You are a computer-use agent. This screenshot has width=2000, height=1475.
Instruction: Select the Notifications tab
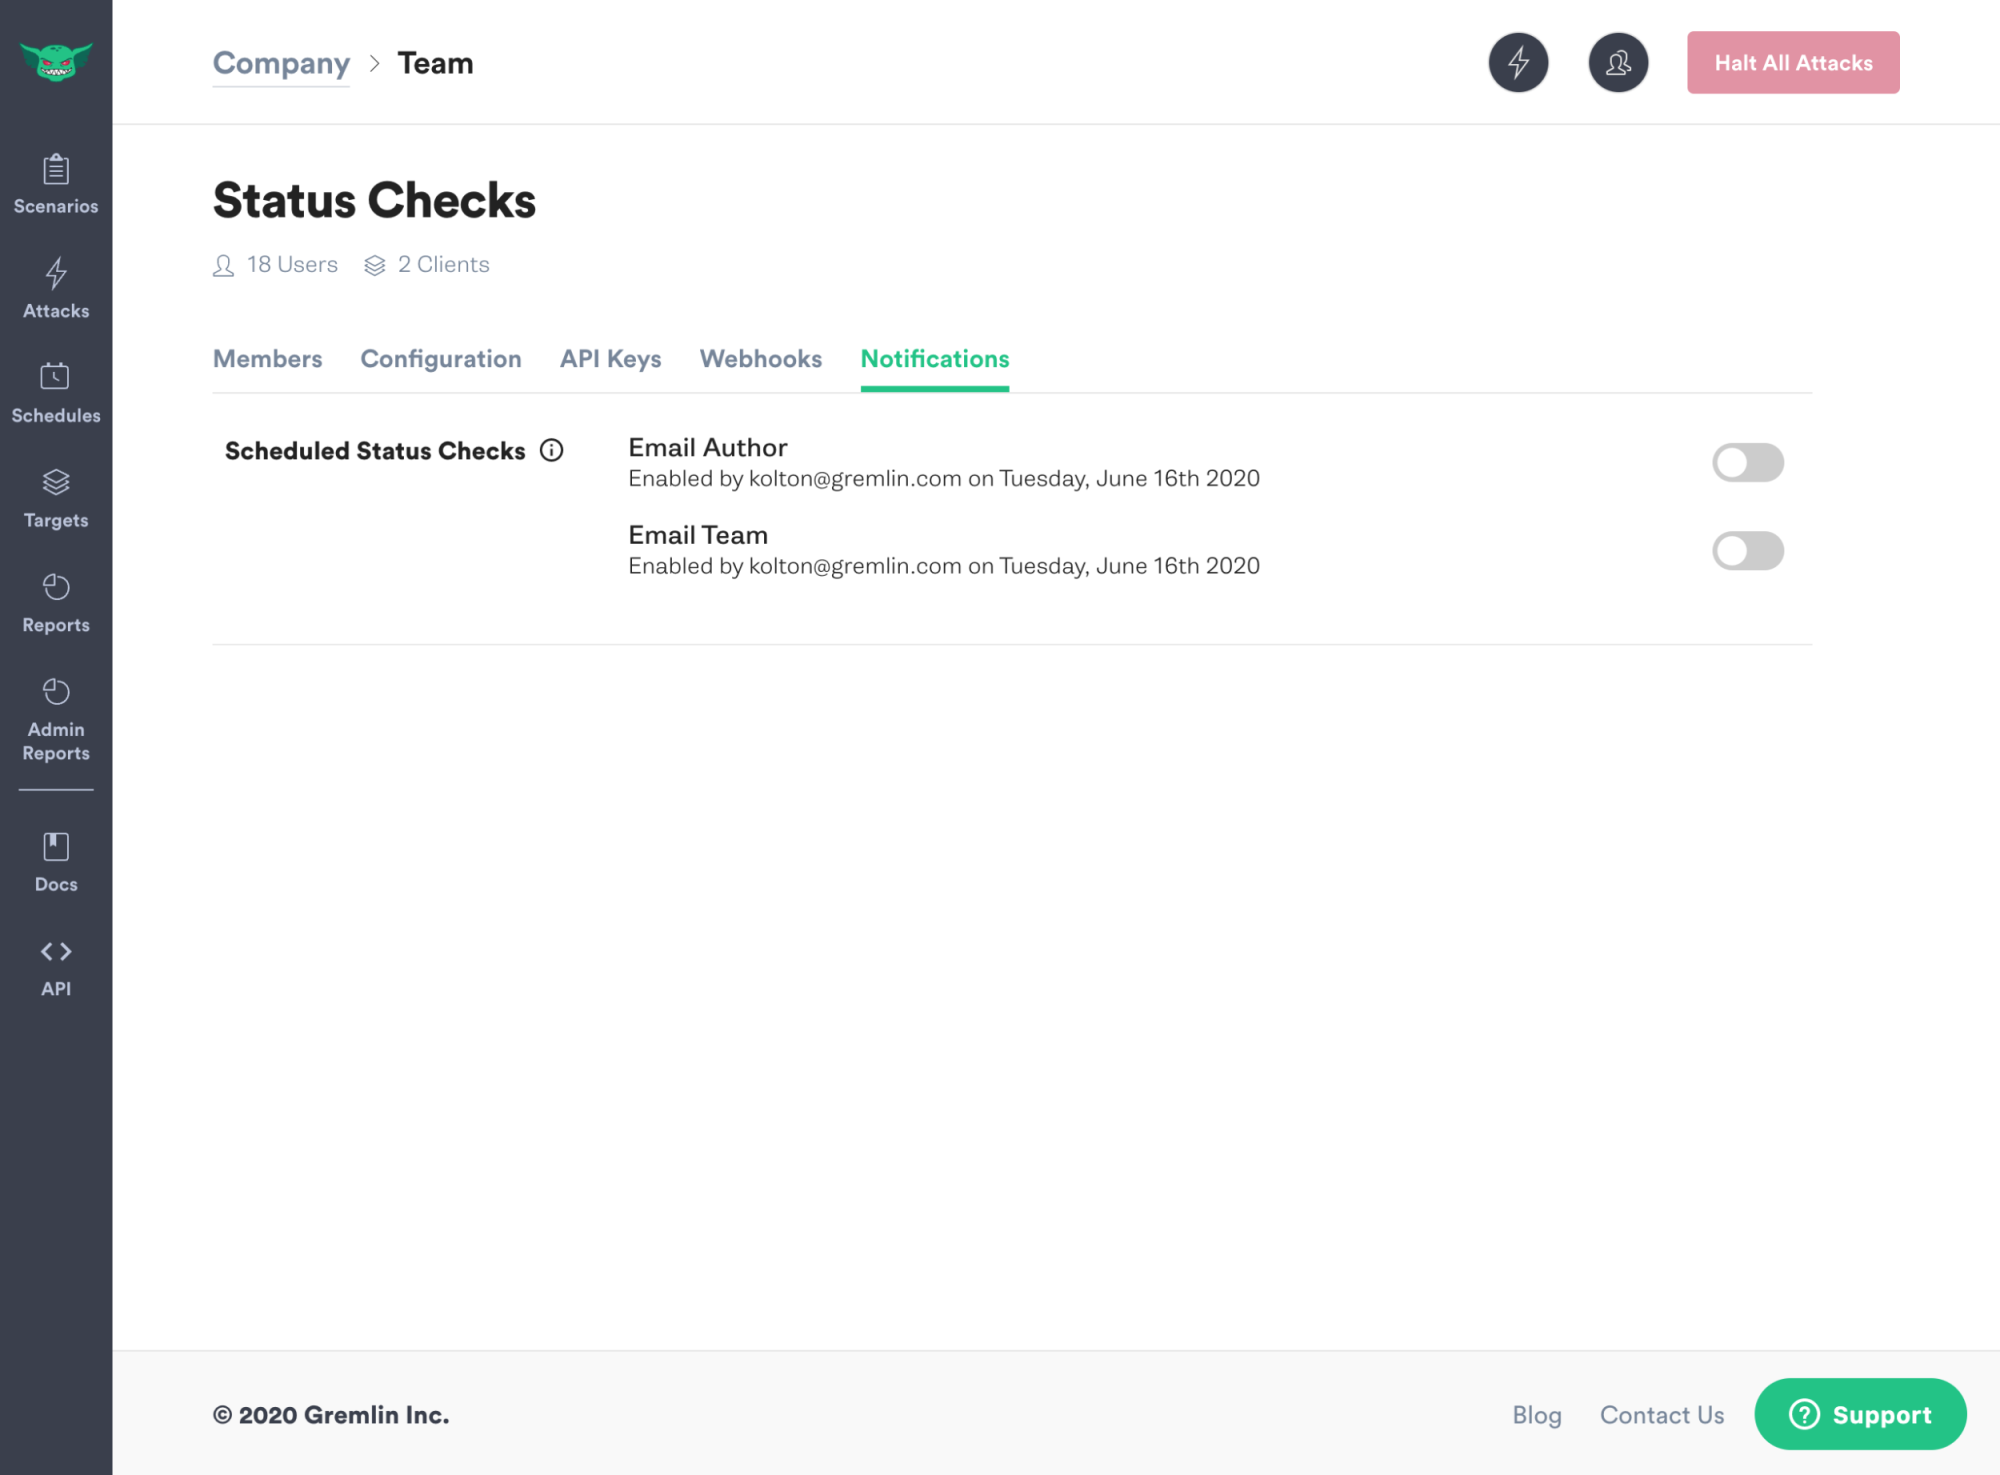click(935, 359)
